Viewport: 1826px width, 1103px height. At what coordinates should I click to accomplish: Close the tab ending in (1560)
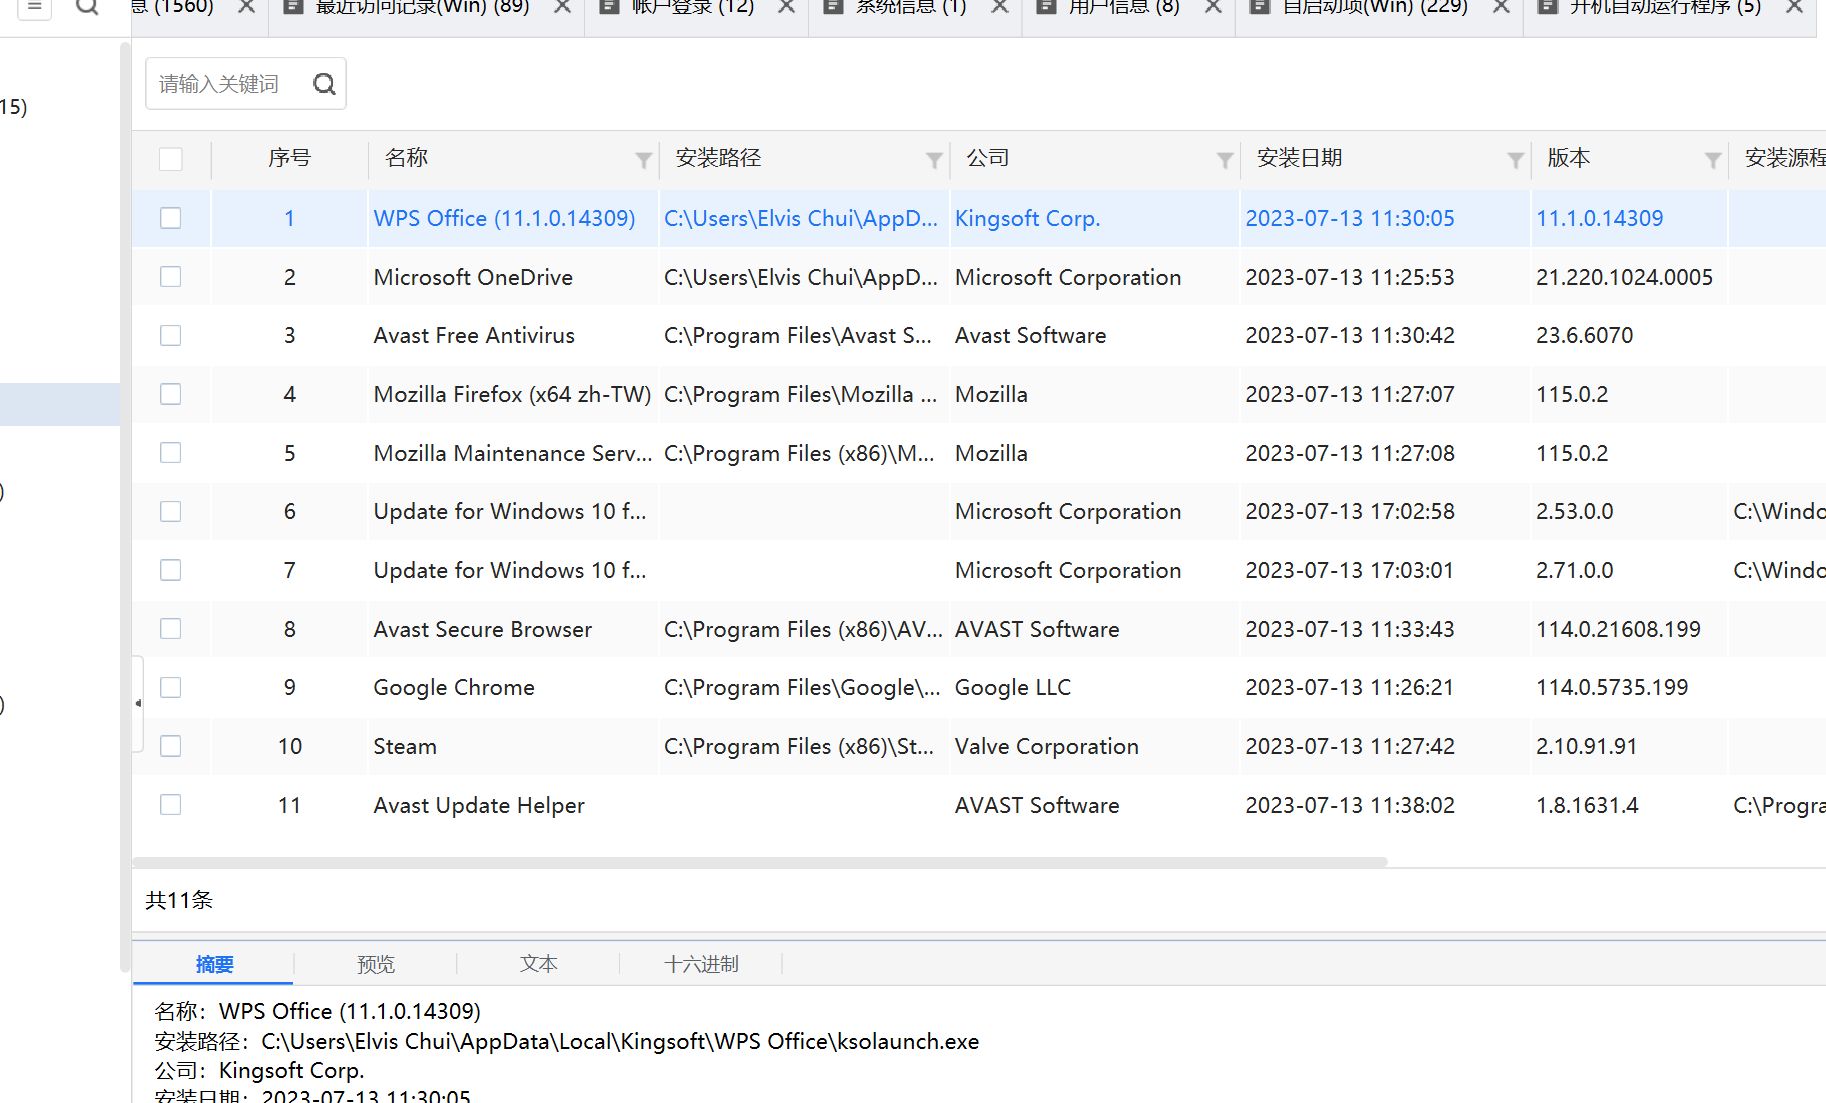[247, 7]
